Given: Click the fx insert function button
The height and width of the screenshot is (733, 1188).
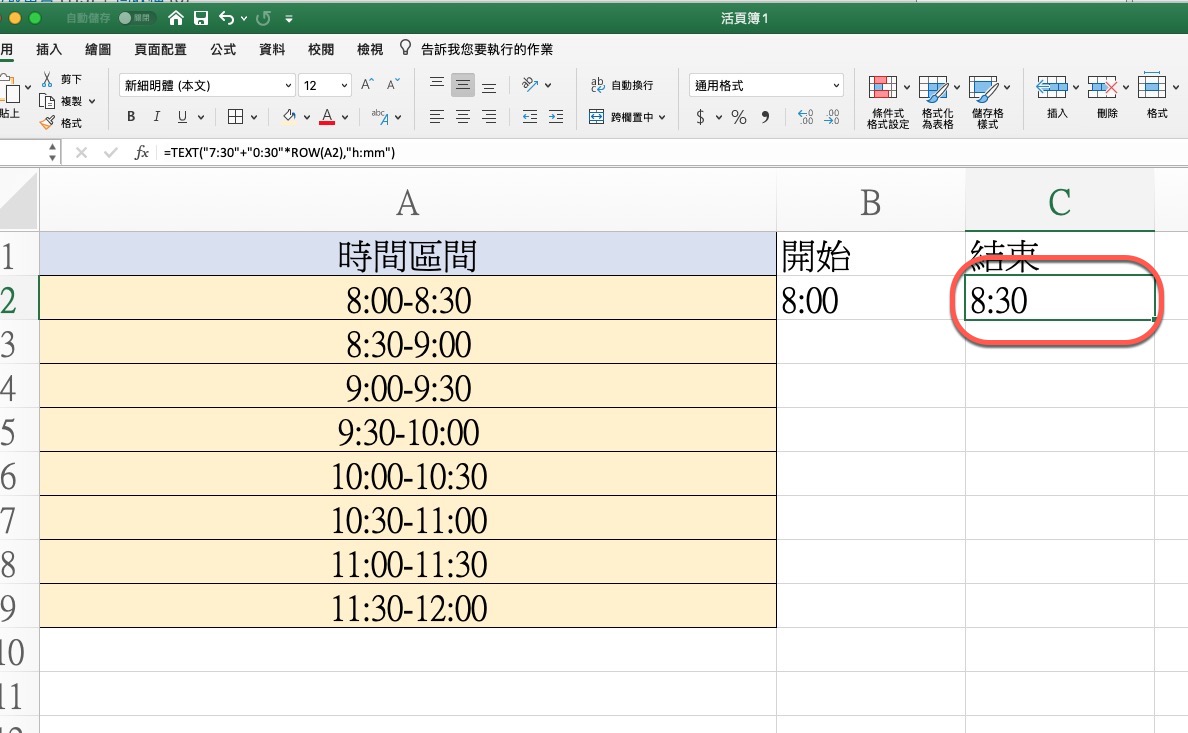Looking at the screenshot, I should point(141,152).
